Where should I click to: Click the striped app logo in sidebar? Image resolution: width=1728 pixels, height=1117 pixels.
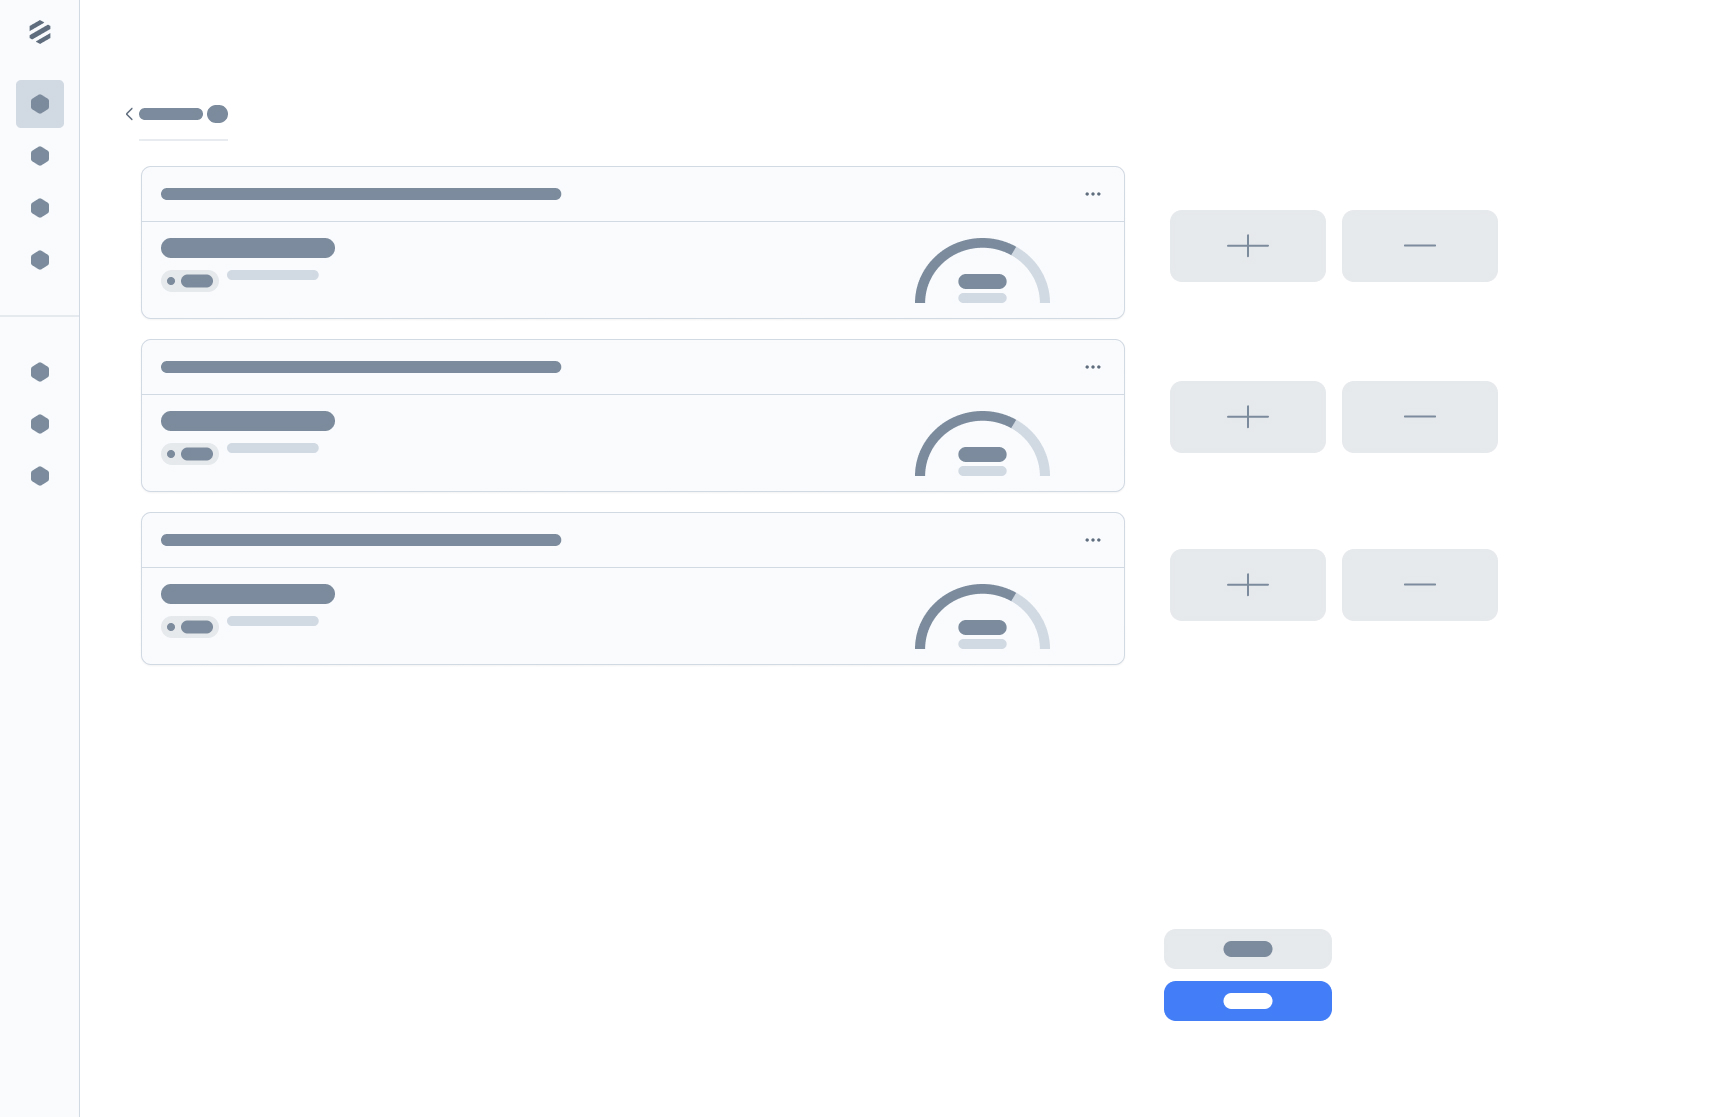pyautogui.click(x=40, y=32)
